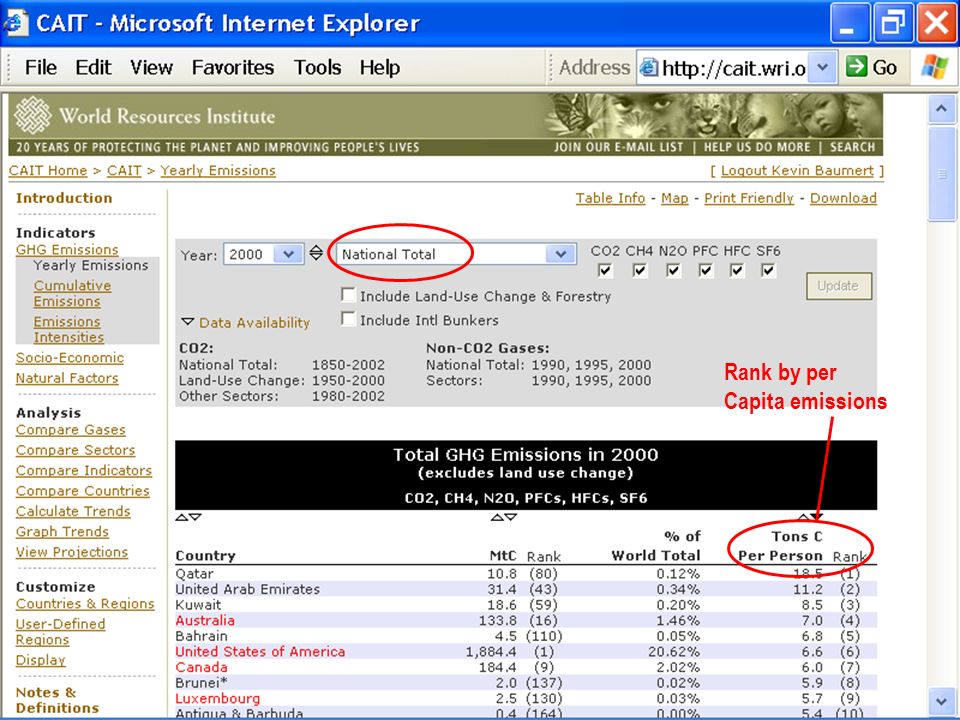Click the Windows flag logo in toolbar
Image resolution: width=960 pixels, height=720 pixels.
click(934, 67)
